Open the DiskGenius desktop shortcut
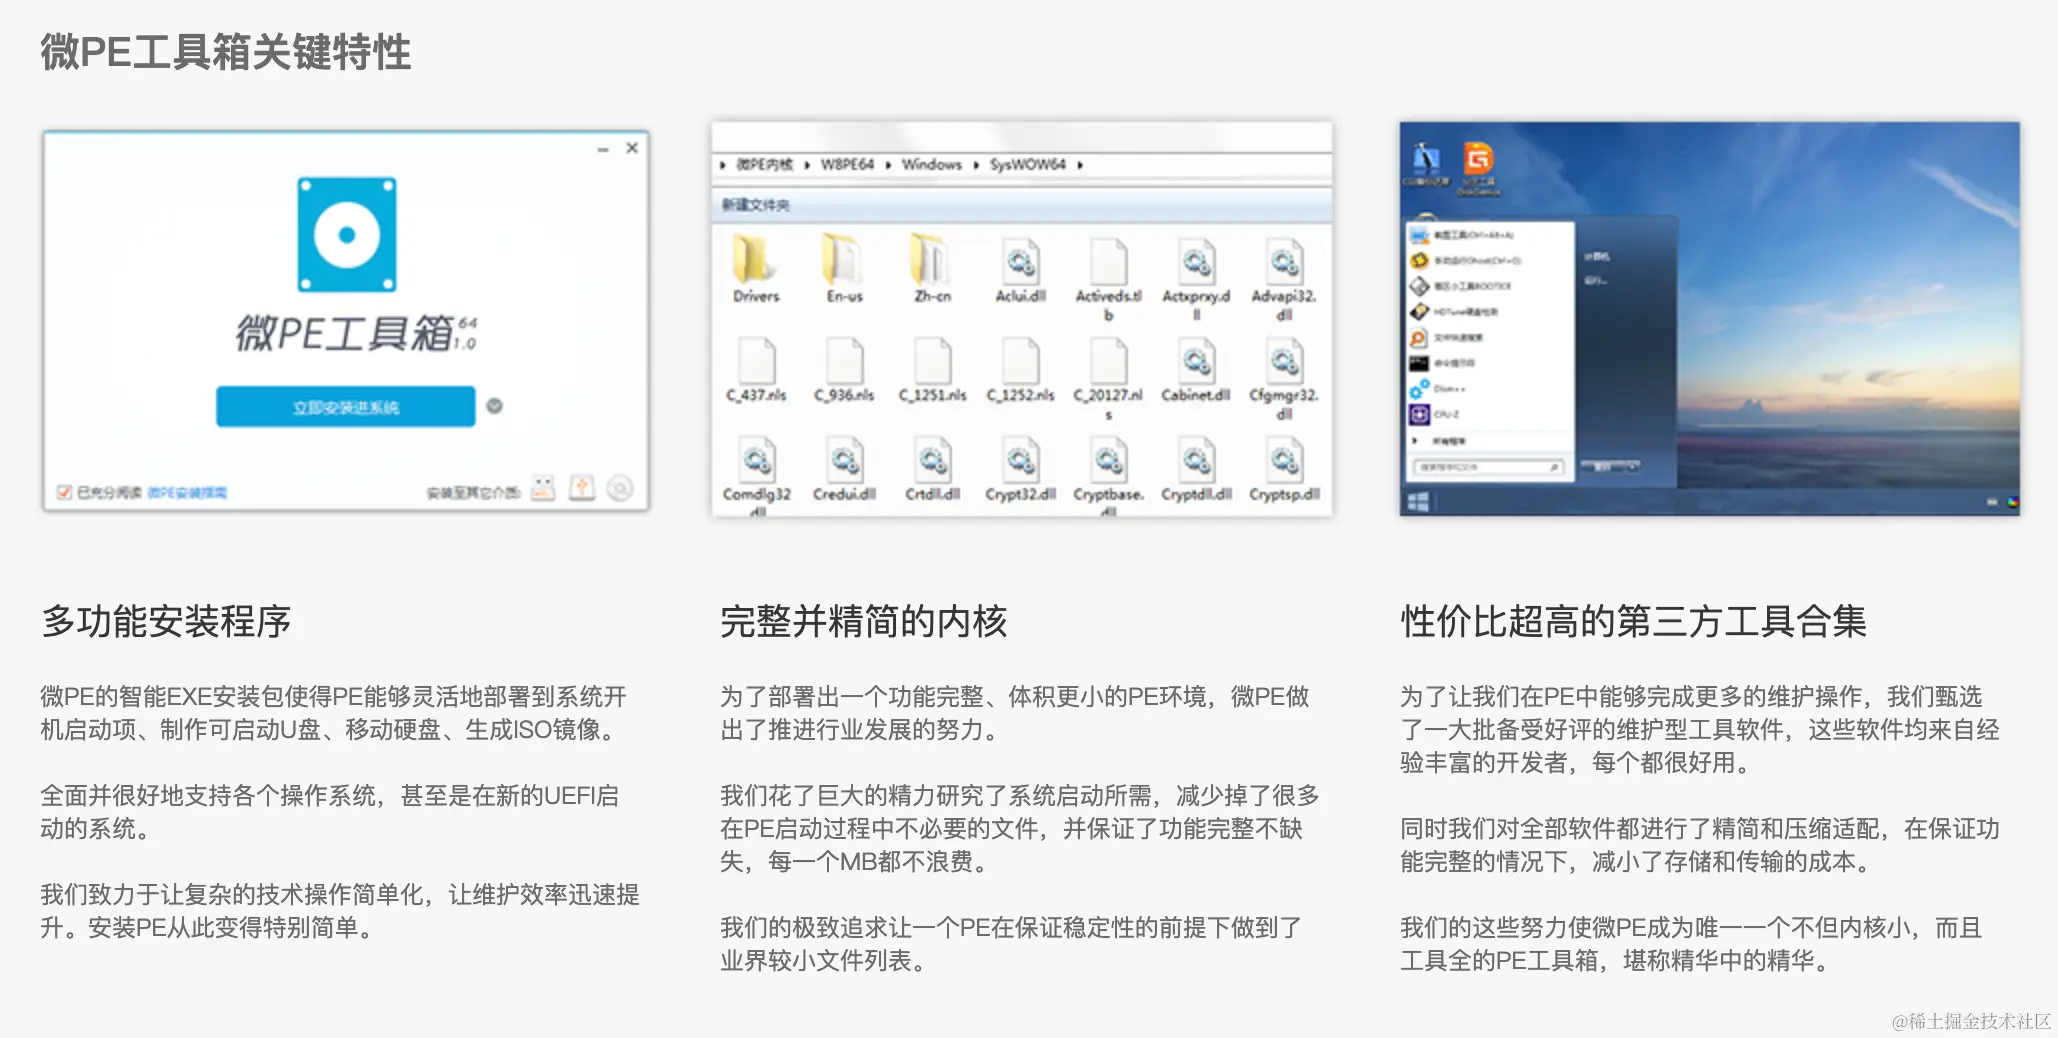 point(1478,168)
